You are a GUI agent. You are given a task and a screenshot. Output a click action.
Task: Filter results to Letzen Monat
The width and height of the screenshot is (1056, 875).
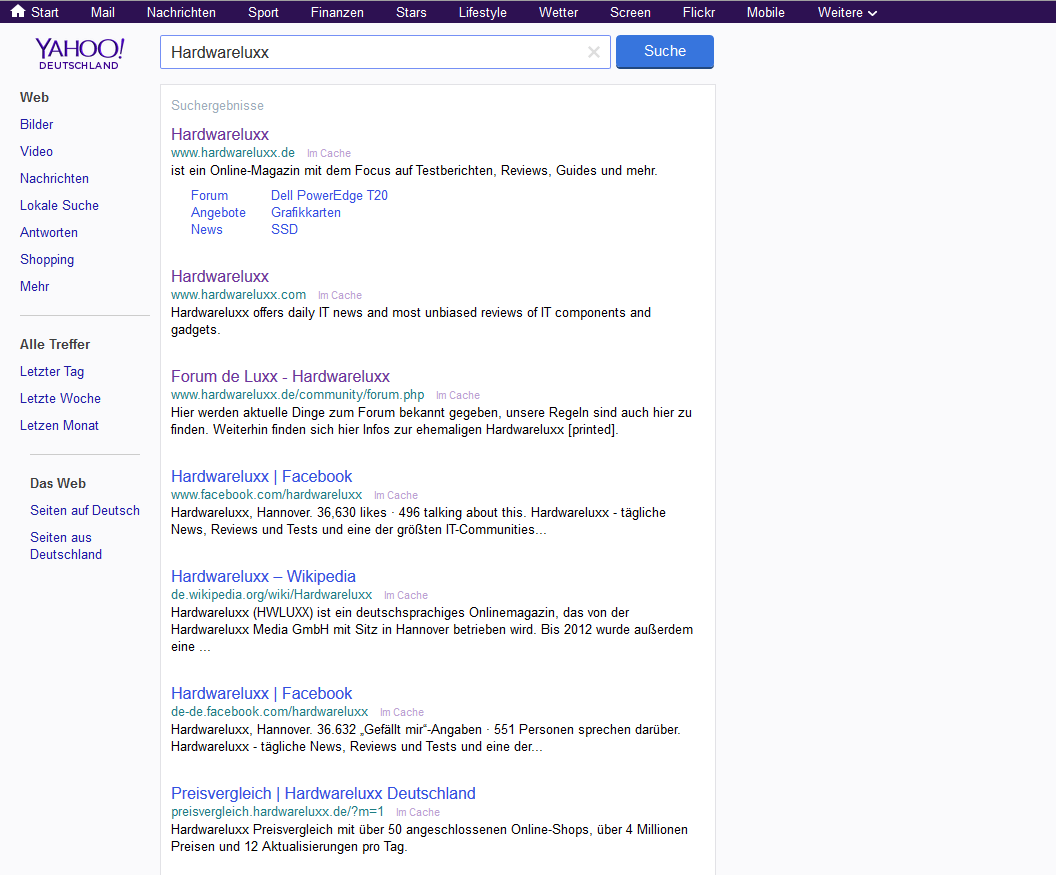click(x=59, y=425)
